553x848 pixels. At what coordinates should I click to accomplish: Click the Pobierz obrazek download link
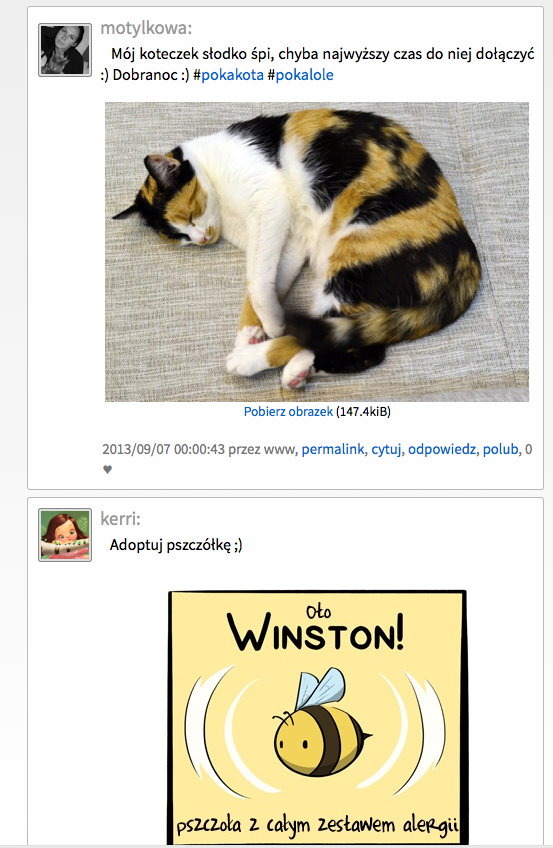click(x=288, y=412)
